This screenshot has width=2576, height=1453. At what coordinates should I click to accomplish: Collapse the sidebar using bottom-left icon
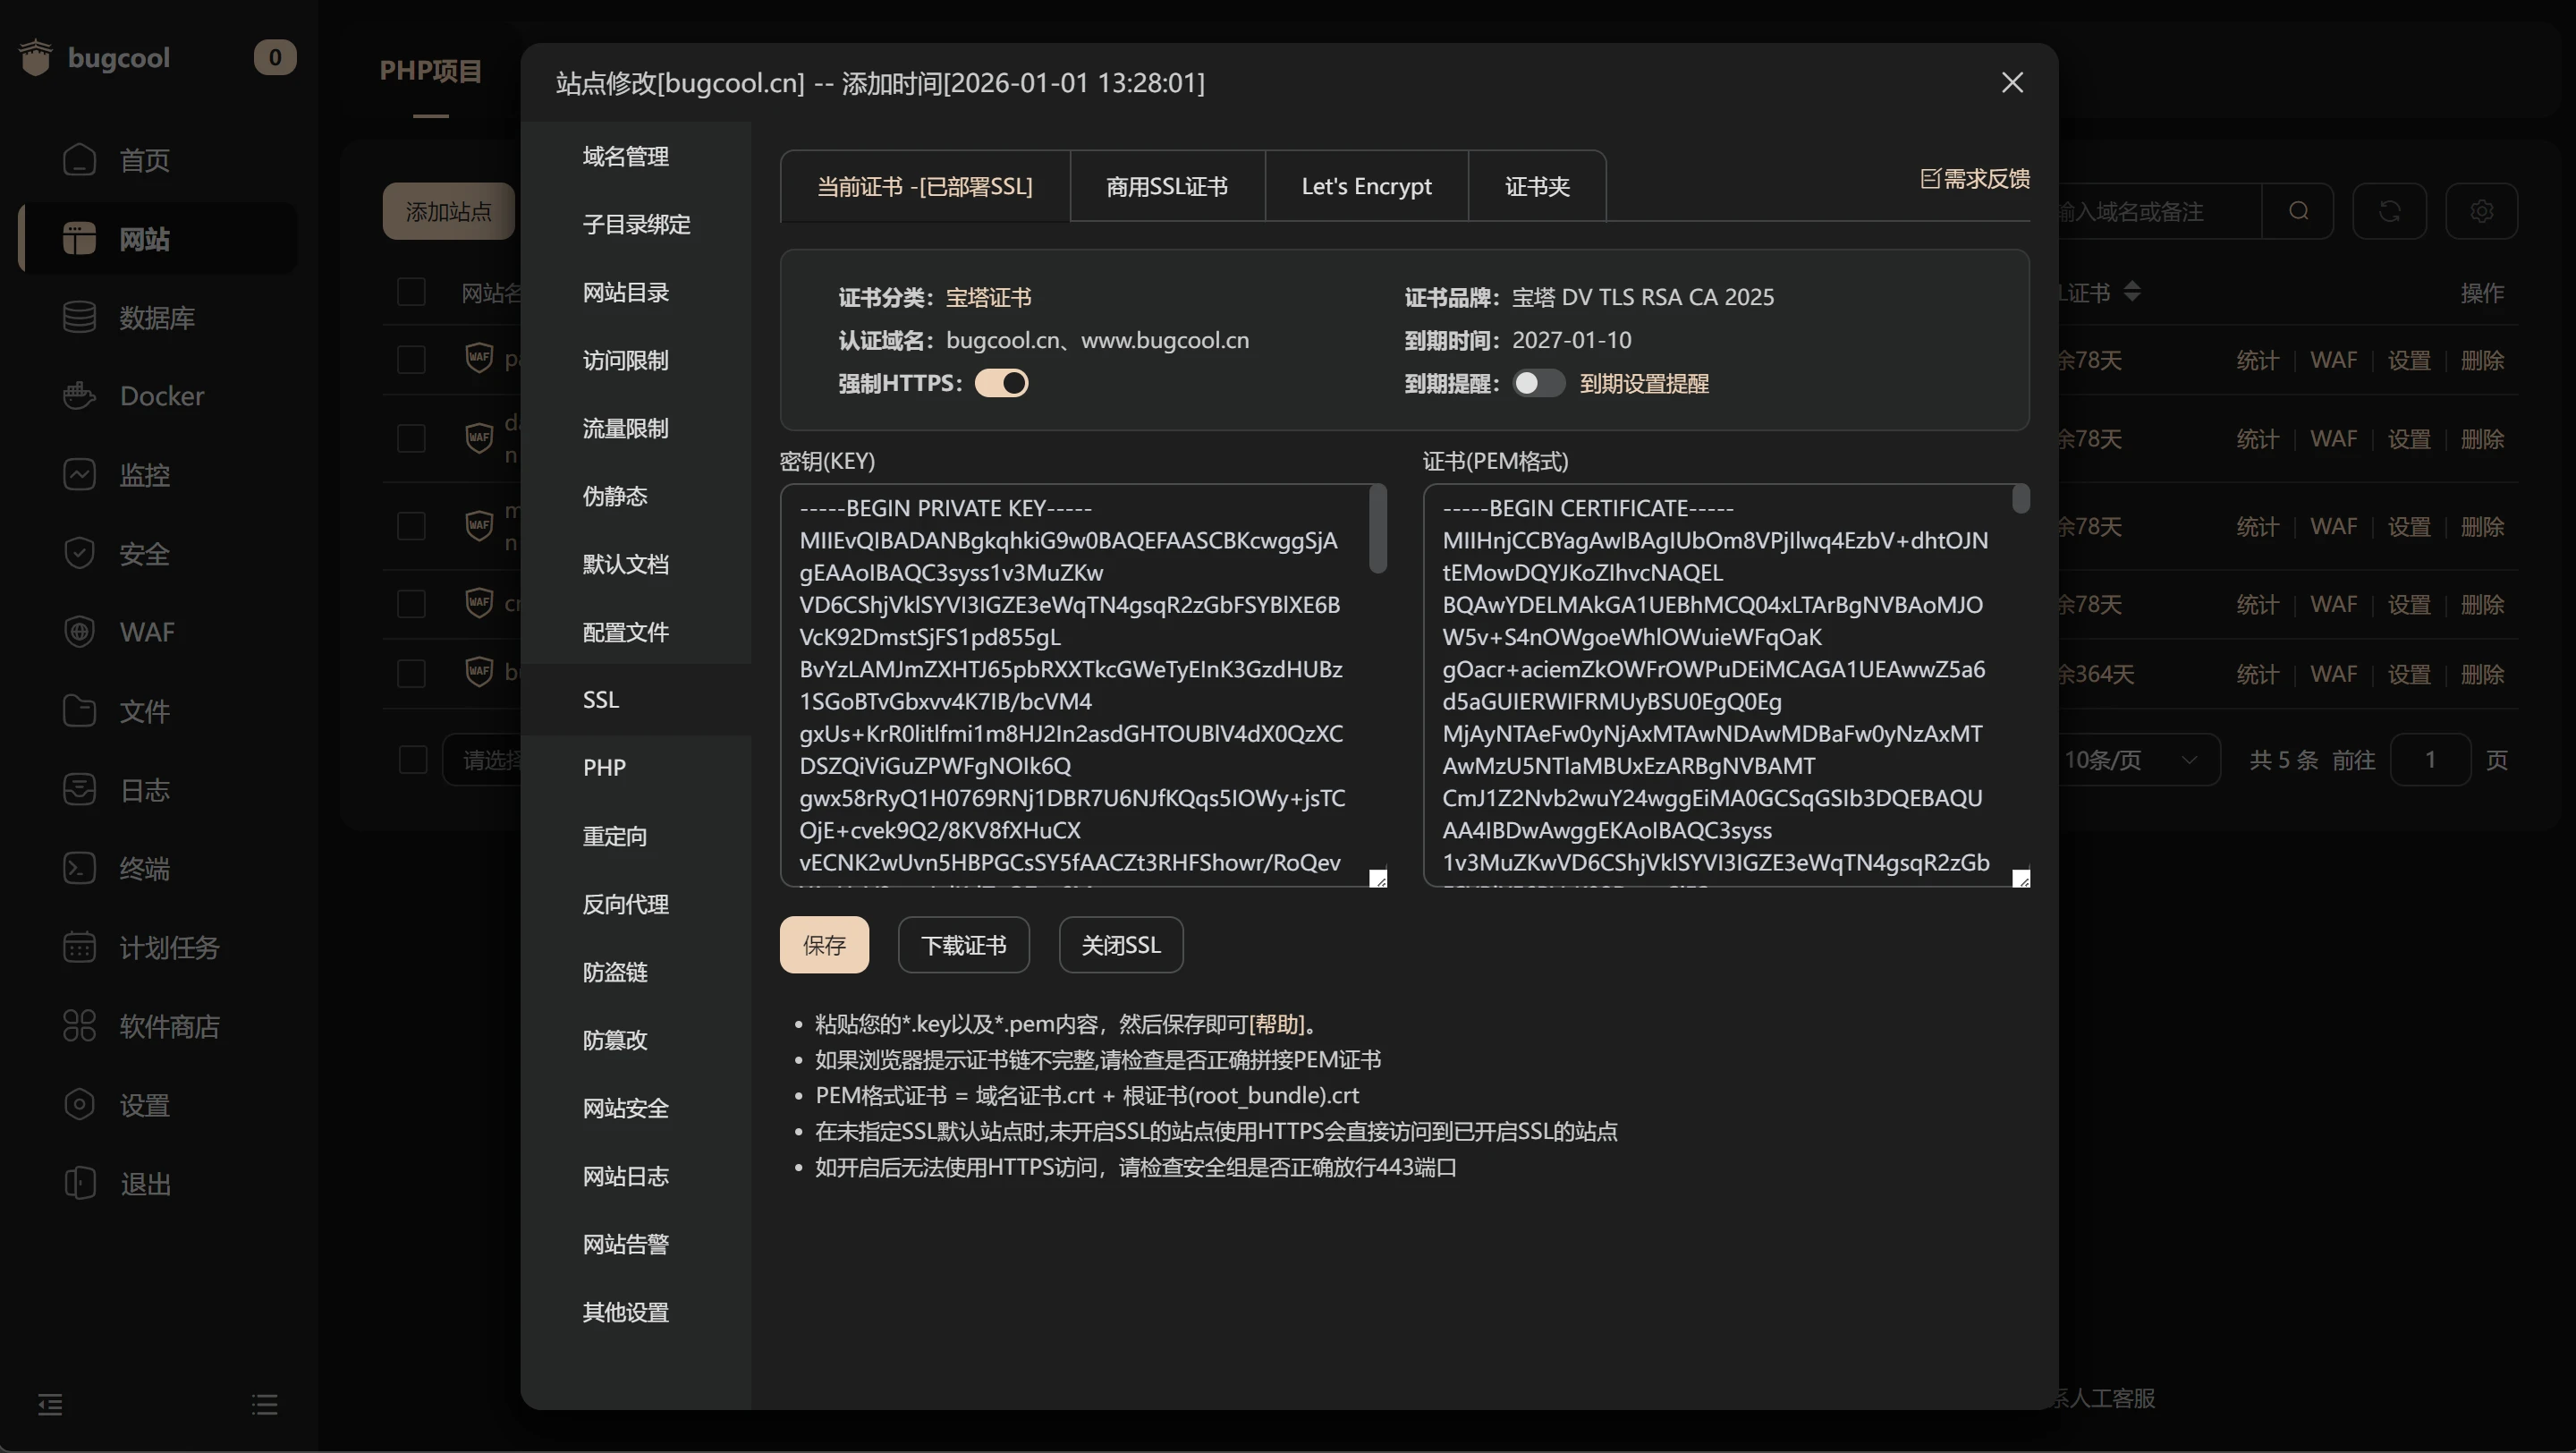(x=50, y=1404)
